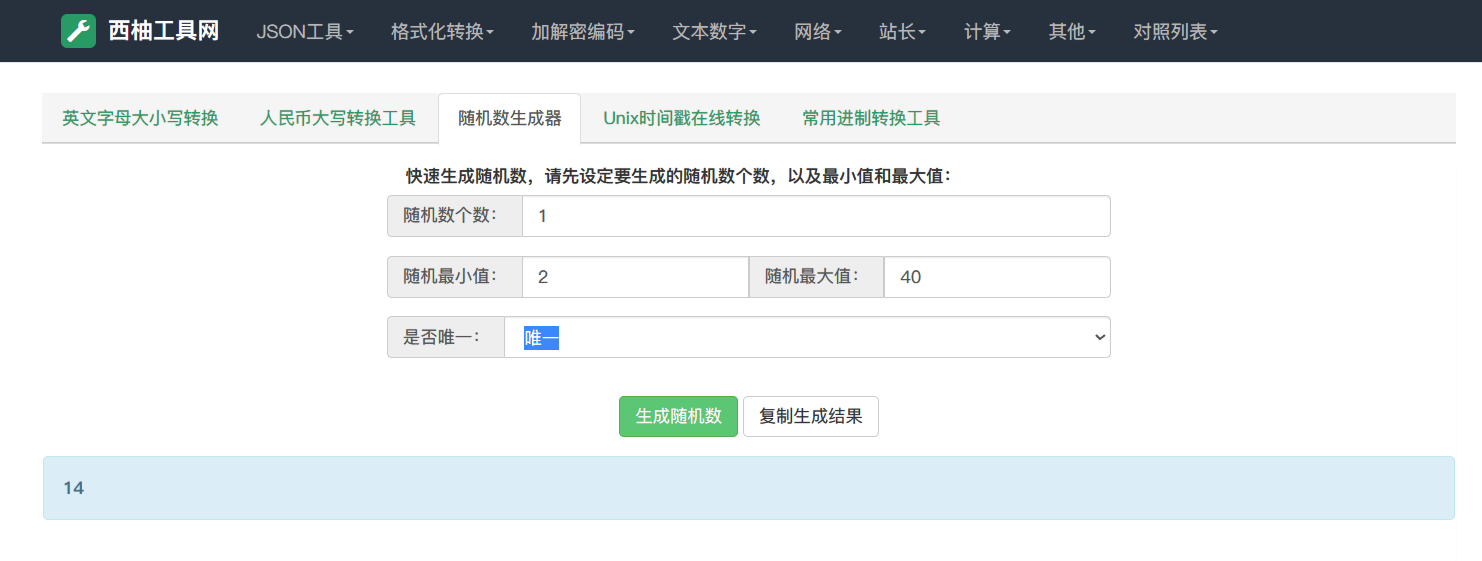Expand the 计算 menu

[987, 32]
